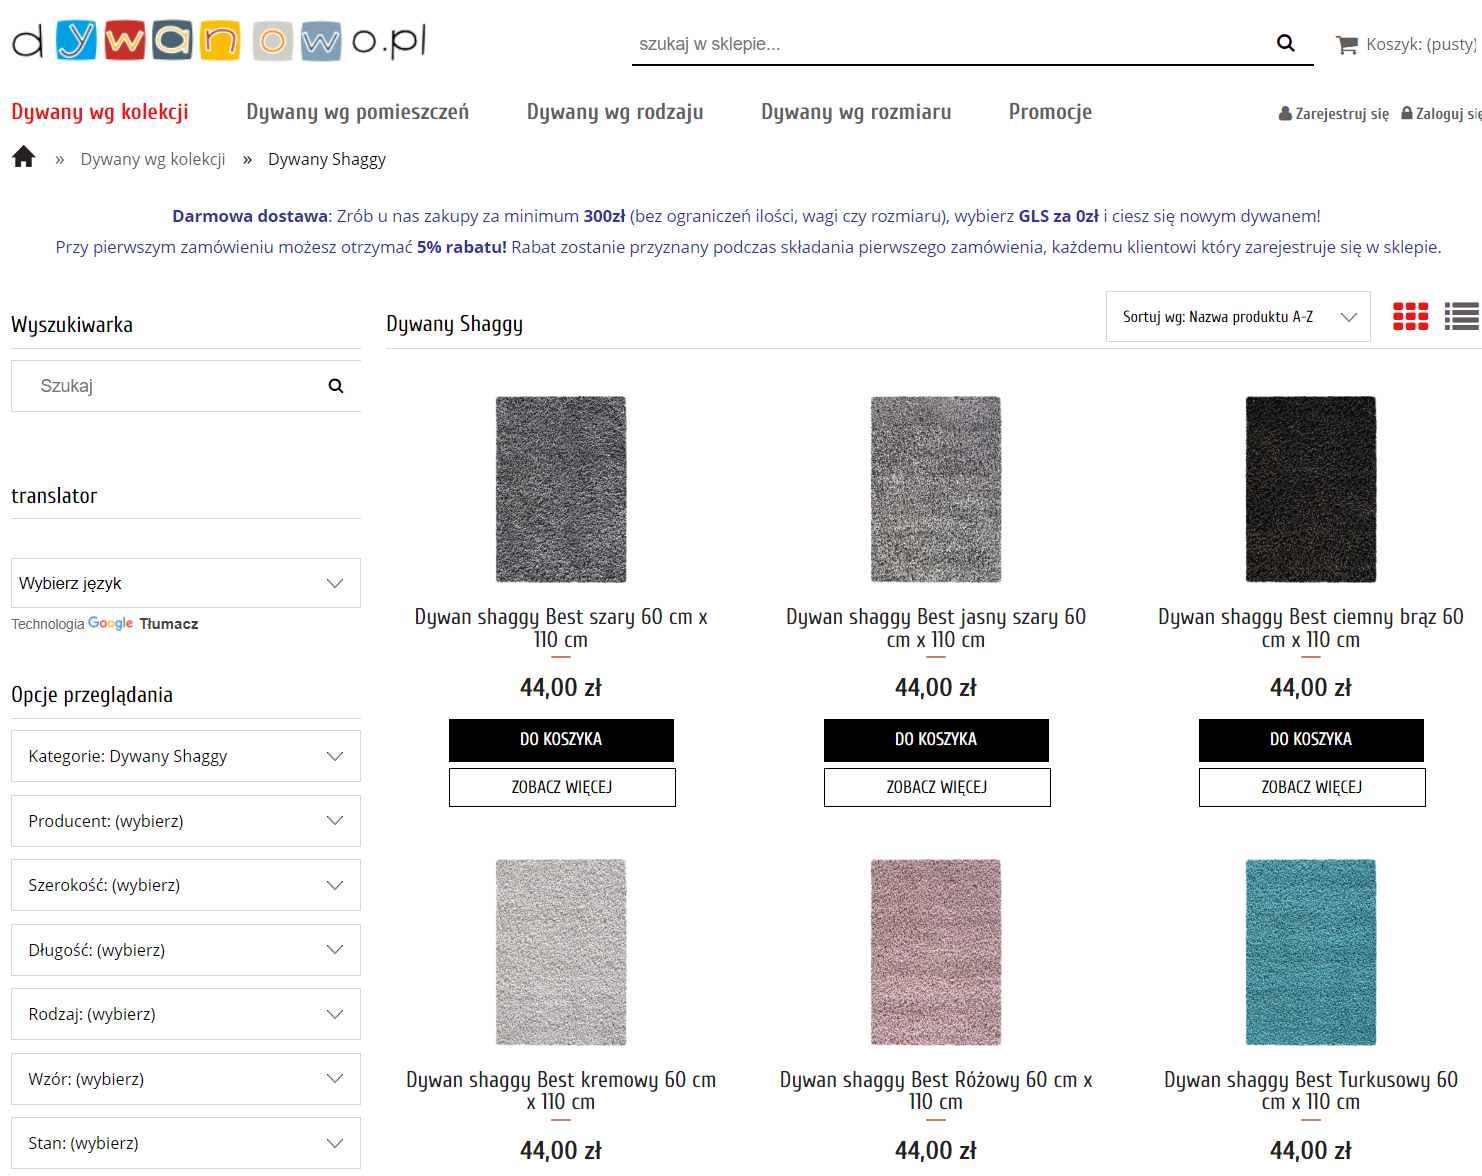The image size is (1482, 1176).
Task: Click the Dywany wg kolekcji breadcrumb link
Action: pos(153,159)
